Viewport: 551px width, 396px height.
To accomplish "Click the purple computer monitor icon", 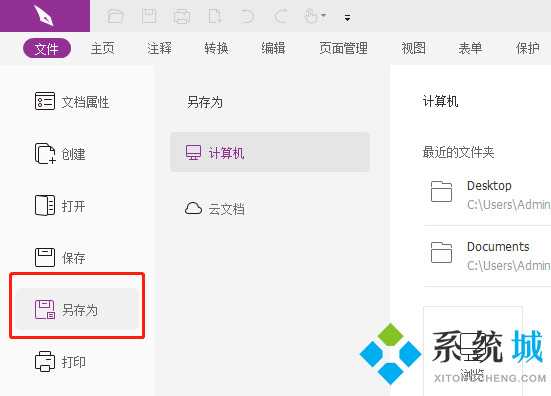I will [x=193, y=152].
